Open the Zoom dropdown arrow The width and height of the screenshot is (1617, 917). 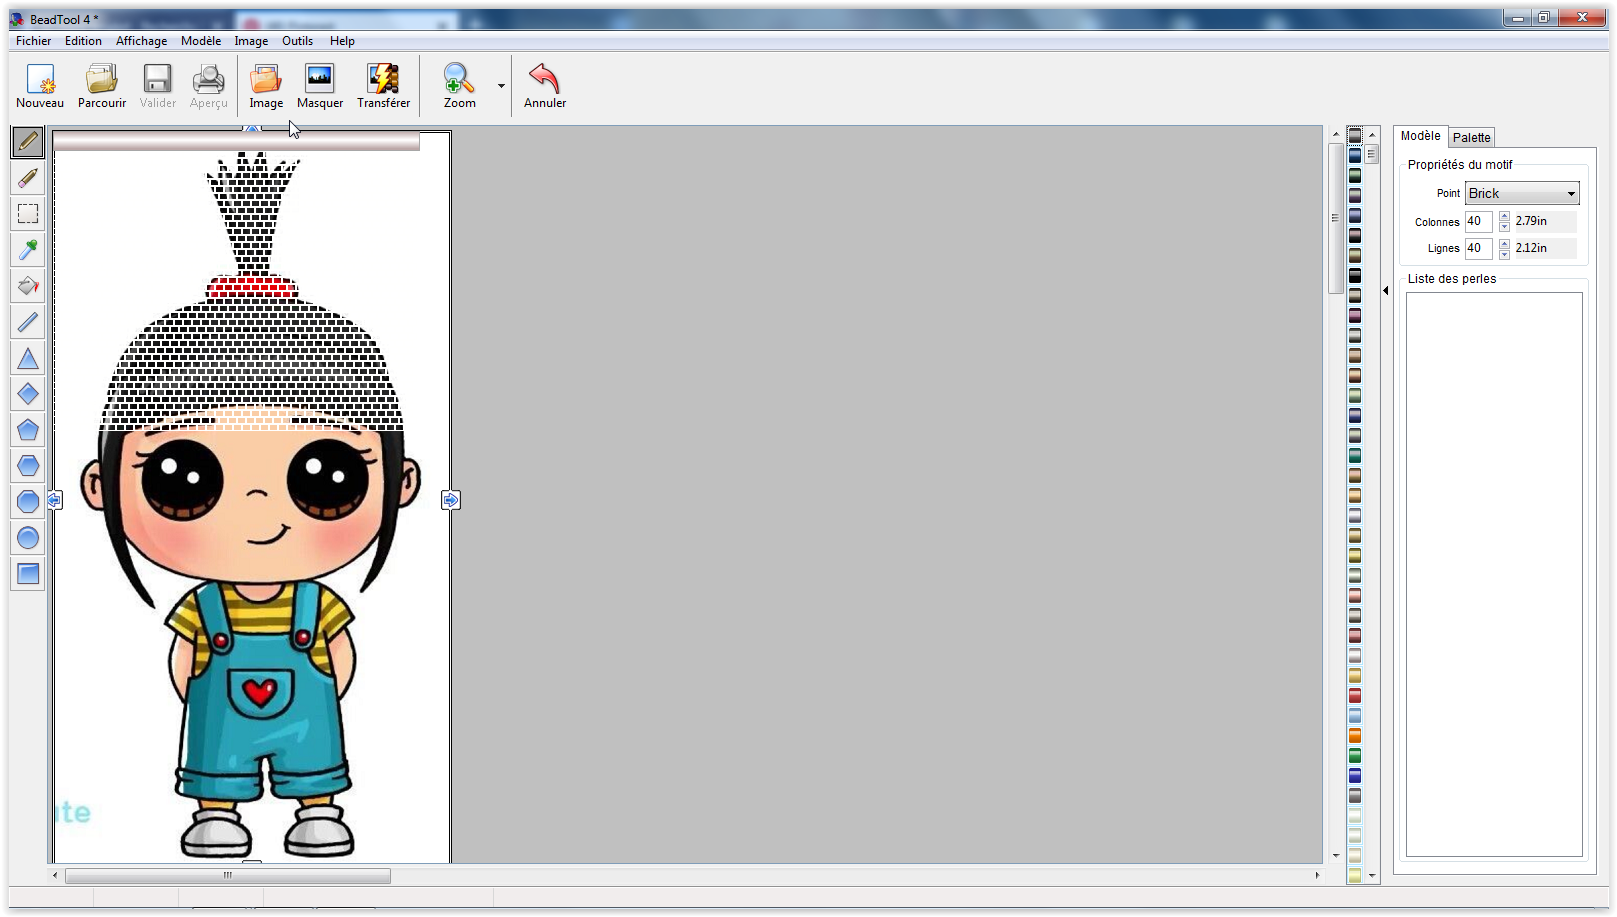pyautogui.click(x=501, y=86)
